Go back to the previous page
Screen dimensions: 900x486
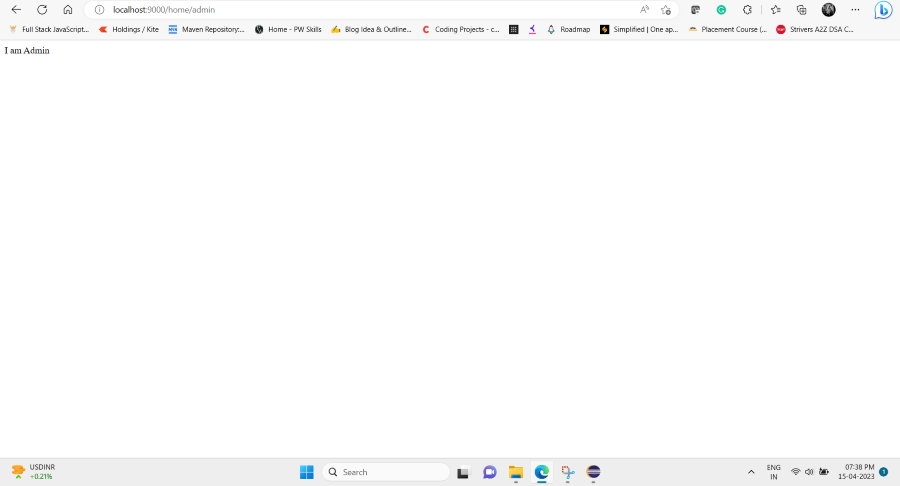(x=16, y=10)
